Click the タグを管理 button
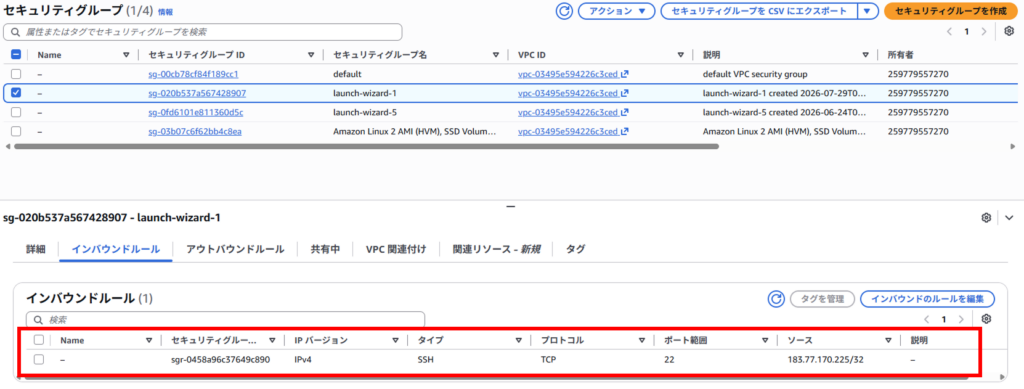 click(x=822, y=299)
